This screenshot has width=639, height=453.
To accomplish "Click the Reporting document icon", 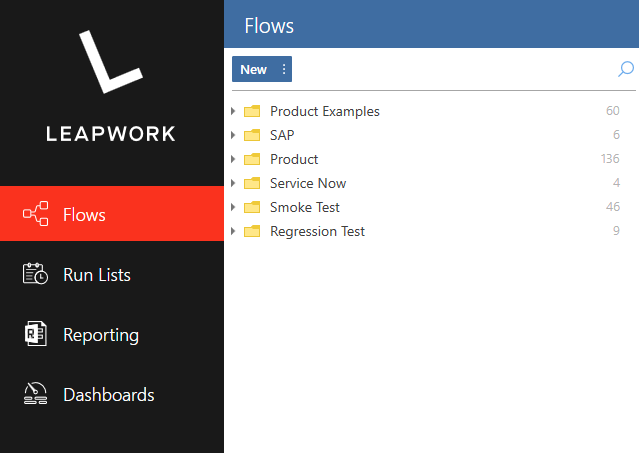I will [36, 334].
